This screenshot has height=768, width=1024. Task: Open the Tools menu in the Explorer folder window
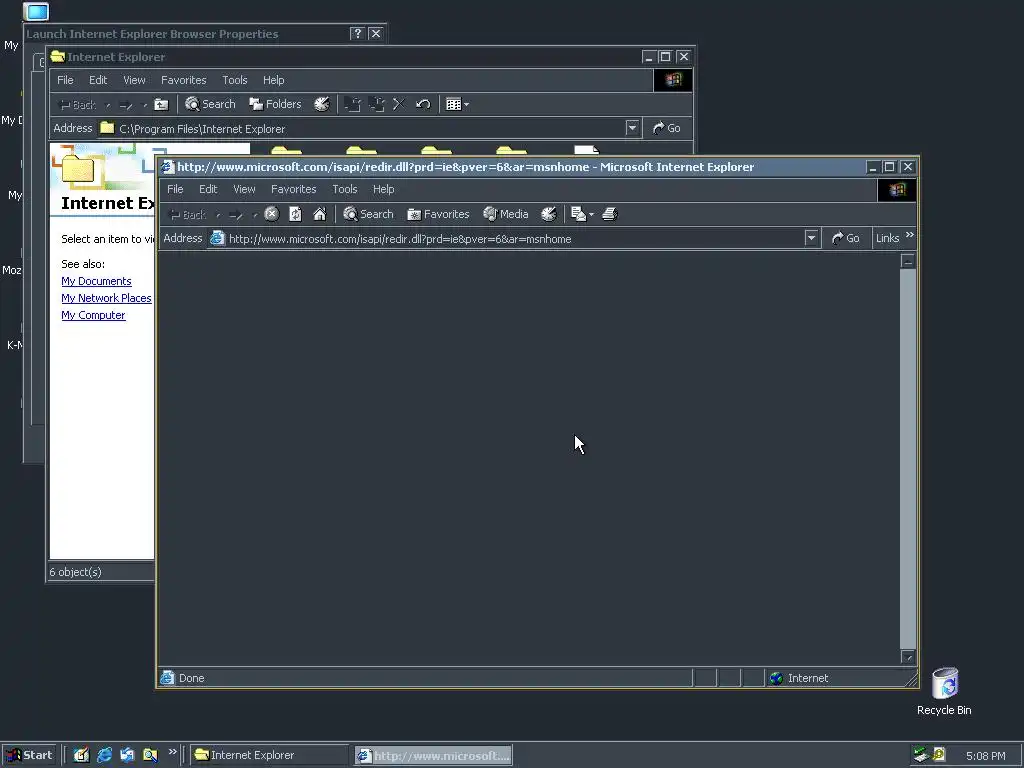click(234, 80)
